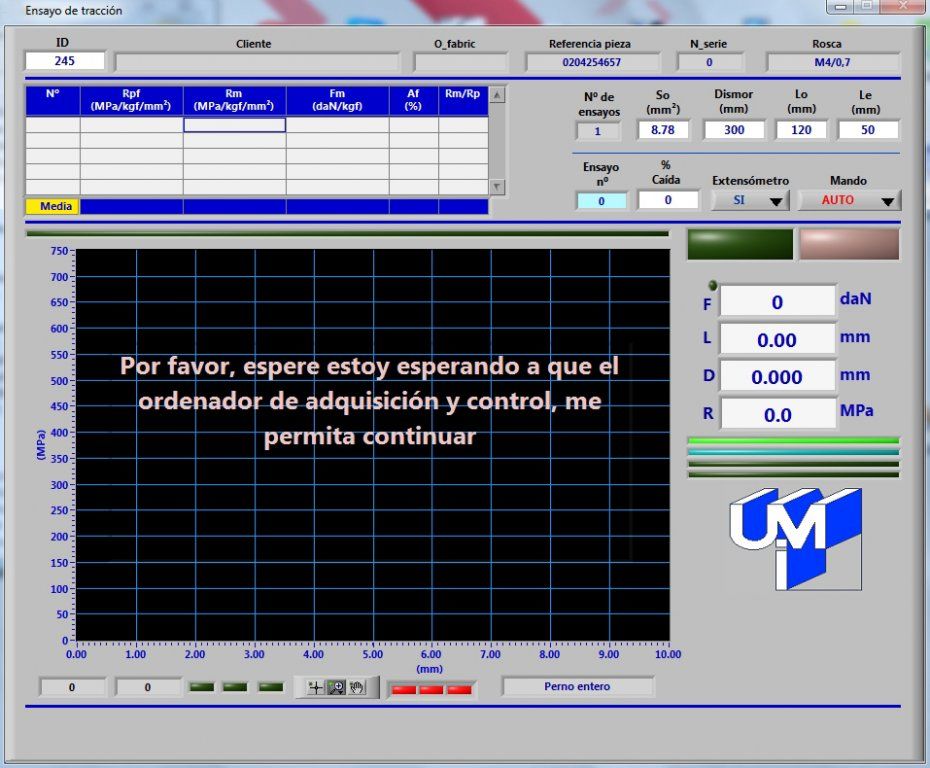The height and width of the screenshot is (768, 930).
Task: Click the Ensayo nº field
Action: 601,201
